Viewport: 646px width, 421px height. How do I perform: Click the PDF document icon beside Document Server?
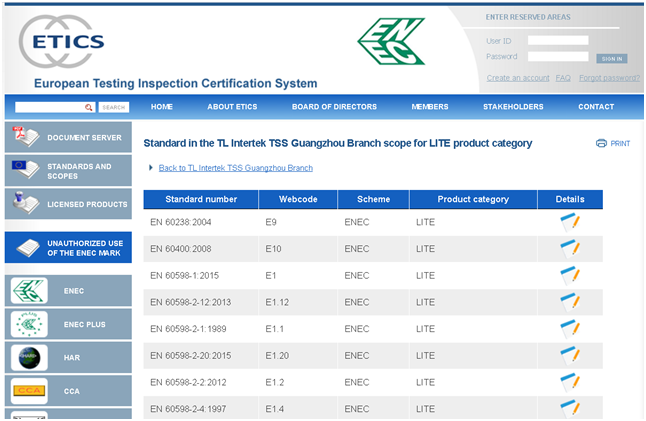point(26,137)
